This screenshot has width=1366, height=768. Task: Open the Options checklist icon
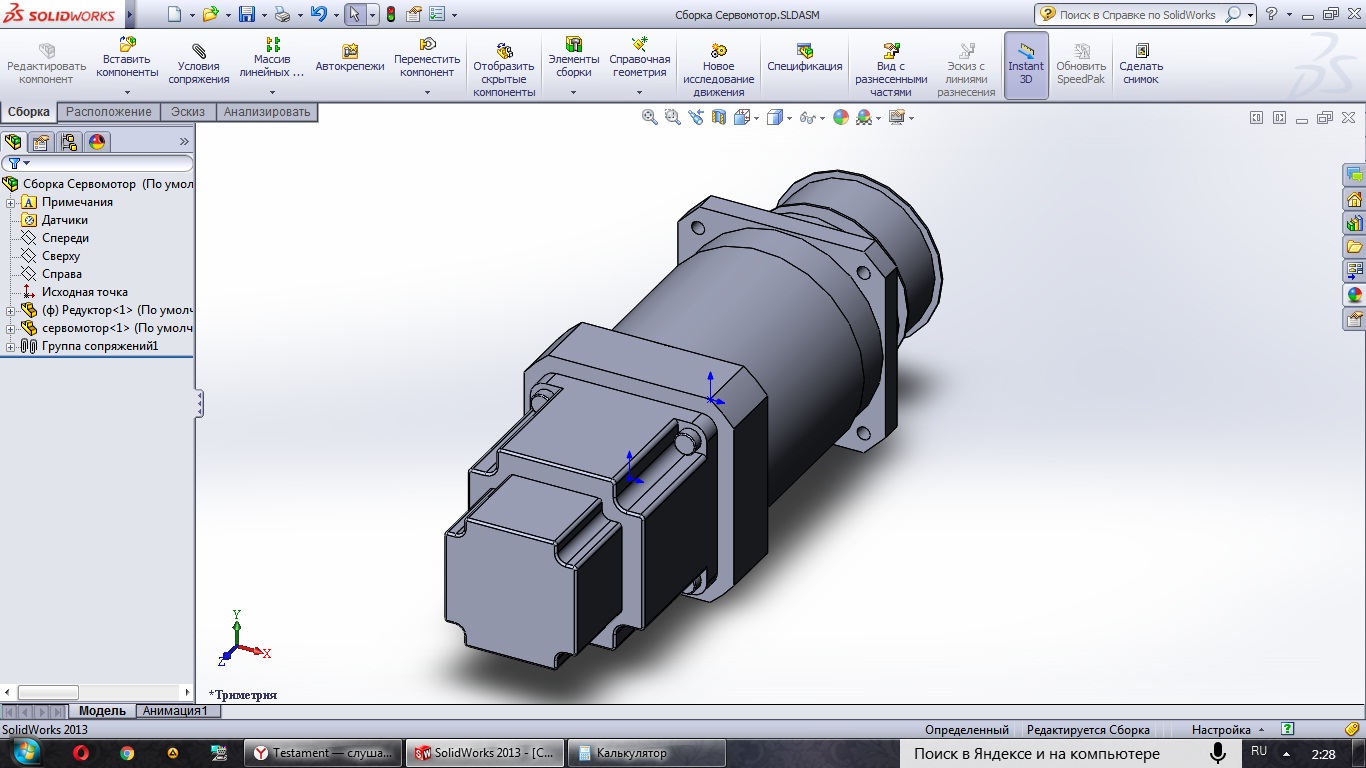[436, 14]
